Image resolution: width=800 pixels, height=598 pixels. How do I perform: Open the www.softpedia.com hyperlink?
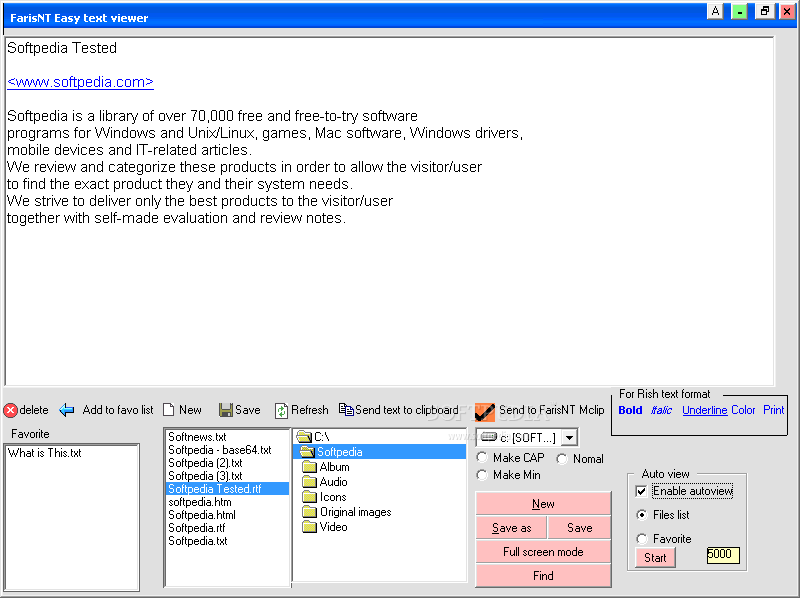pyautogui.click(x=81, y=82)
